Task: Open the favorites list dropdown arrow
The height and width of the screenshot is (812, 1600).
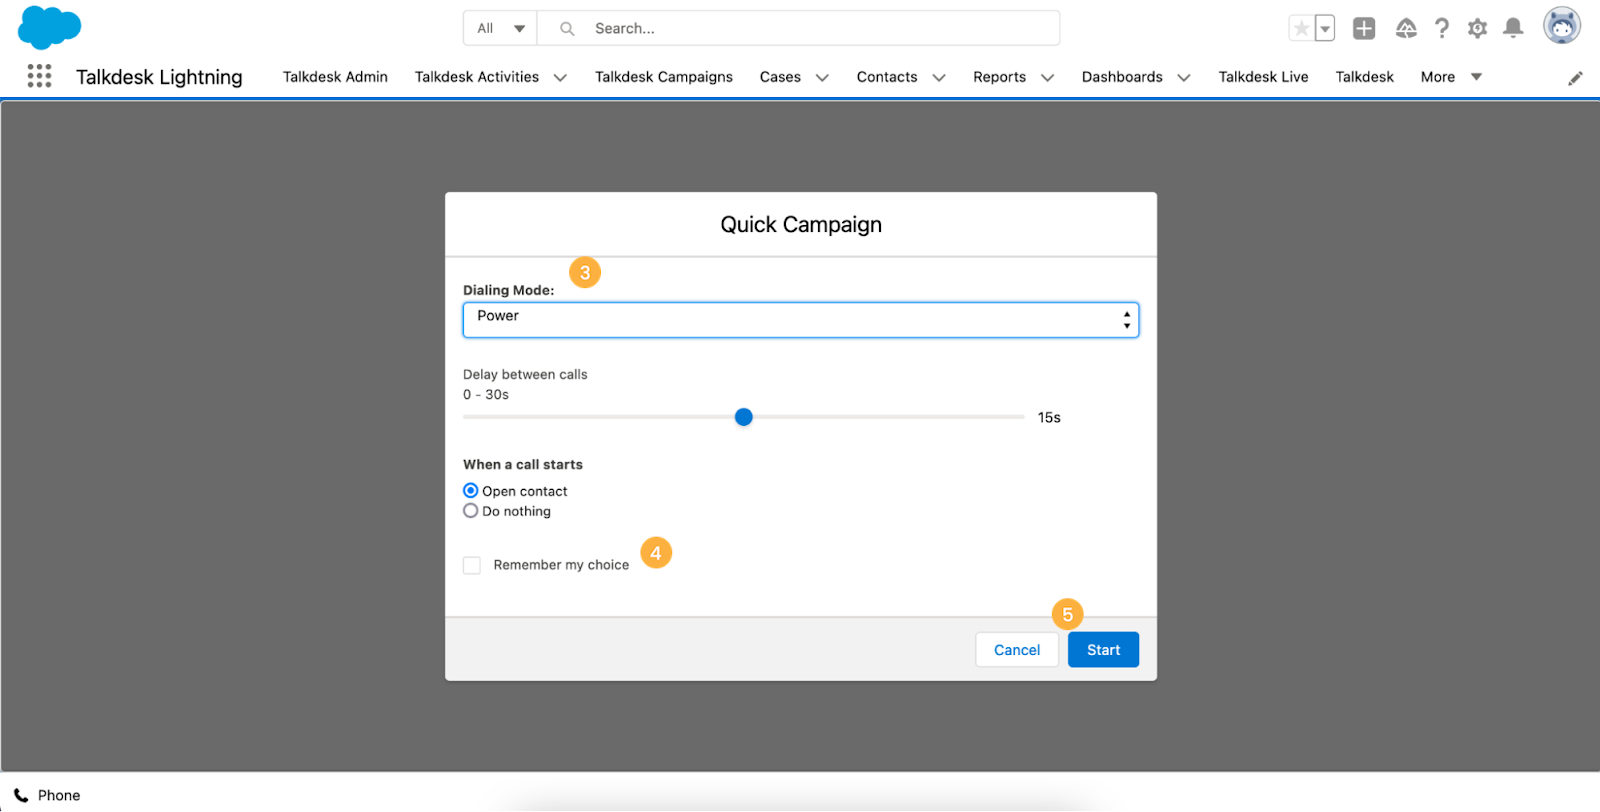Action: point(1325,29)
